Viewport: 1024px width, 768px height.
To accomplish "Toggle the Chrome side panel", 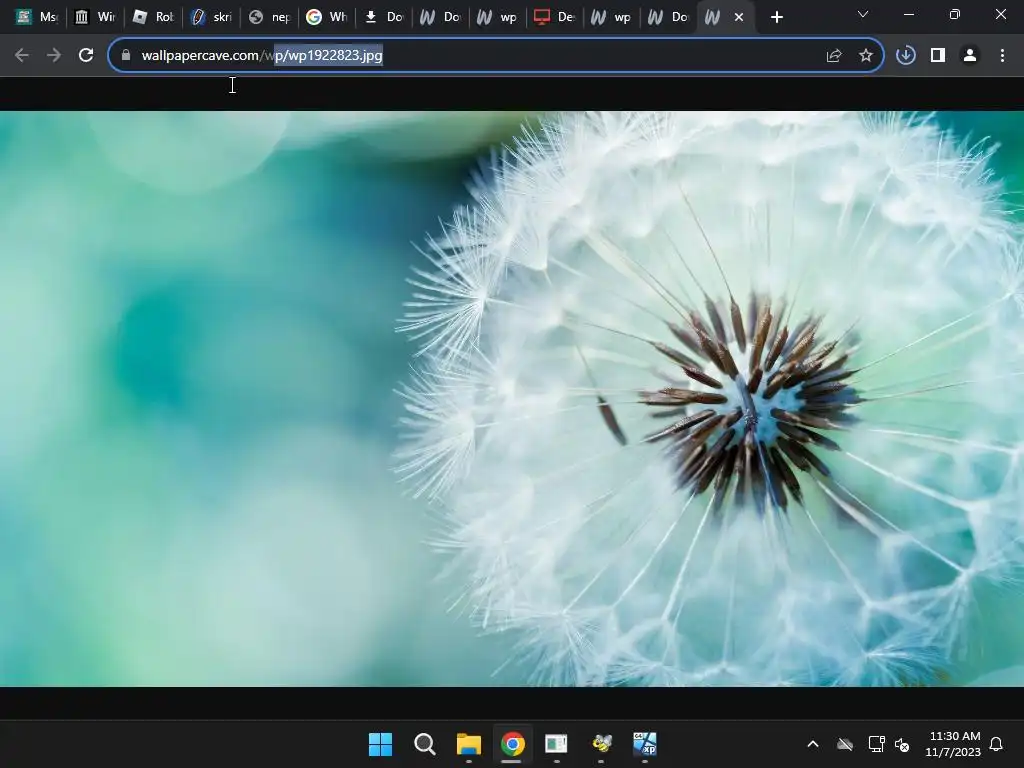I will pos(938,56).
